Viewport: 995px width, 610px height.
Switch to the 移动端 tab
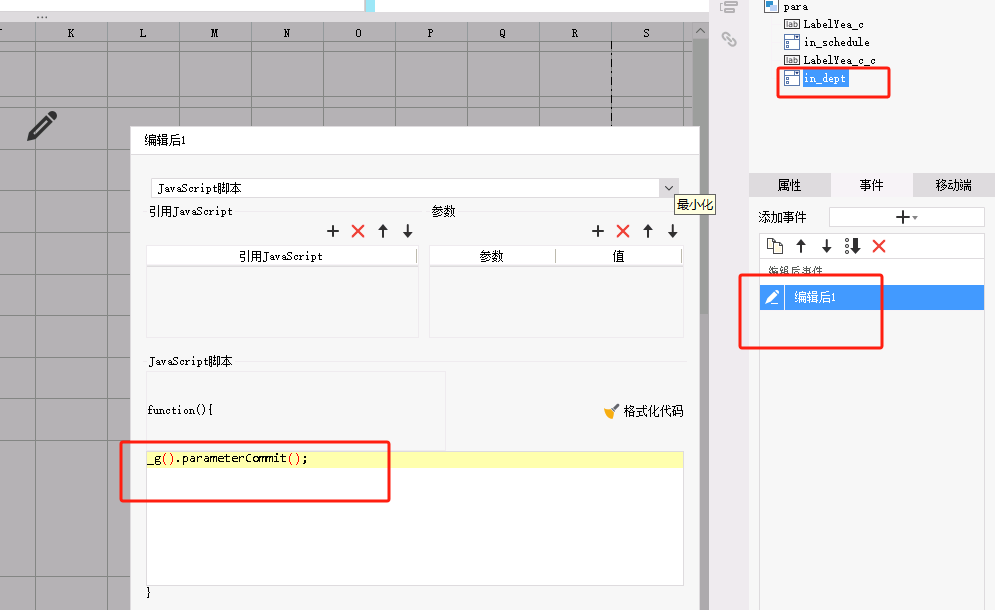coord(953,185)
